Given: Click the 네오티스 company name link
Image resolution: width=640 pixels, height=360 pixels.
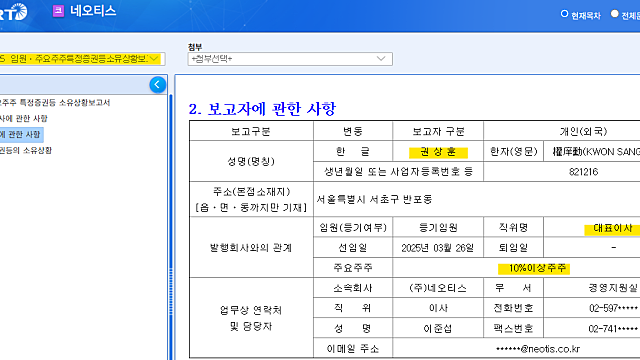Looking at the screenshot, I should [93, 11].
